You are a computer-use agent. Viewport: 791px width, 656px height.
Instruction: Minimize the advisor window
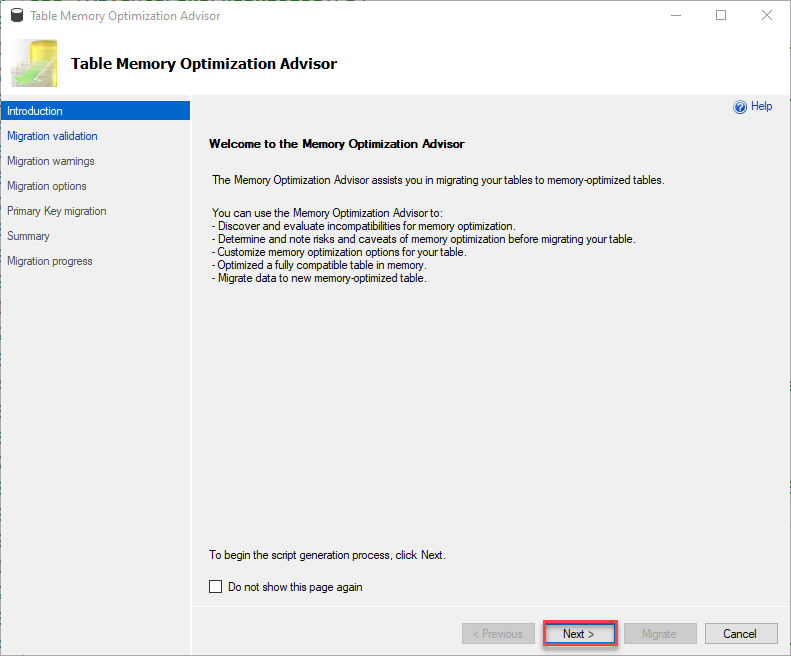click(676, 16)
